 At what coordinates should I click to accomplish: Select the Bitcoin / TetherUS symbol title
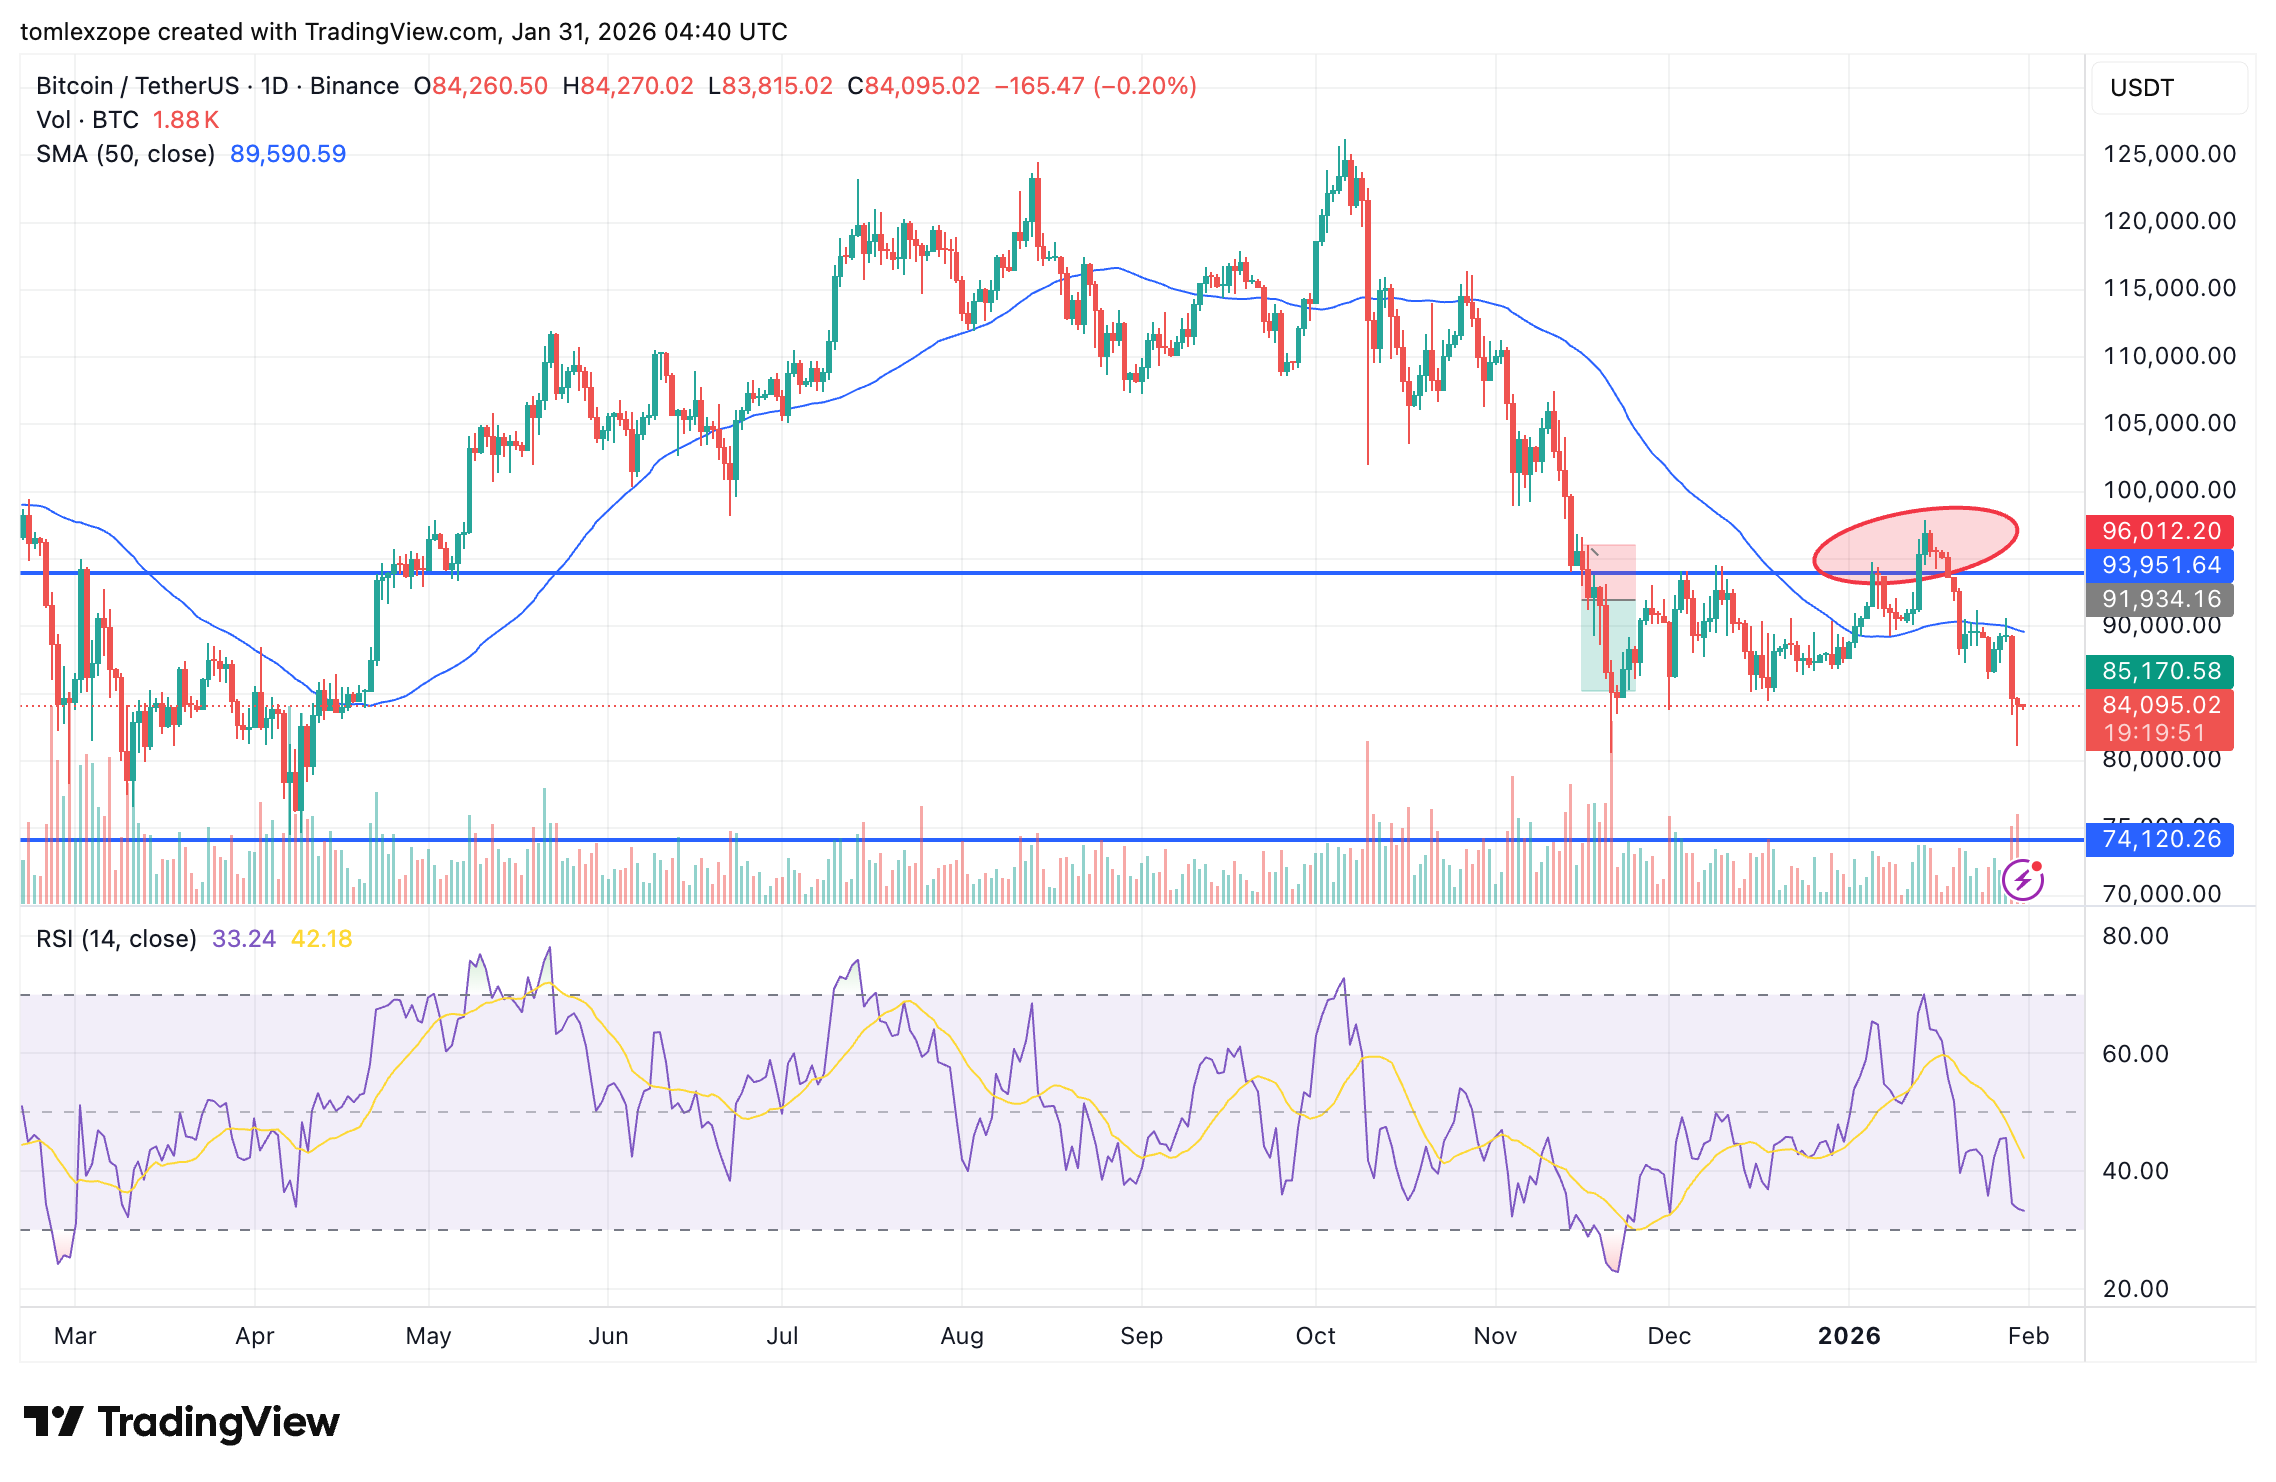point(137,86)
